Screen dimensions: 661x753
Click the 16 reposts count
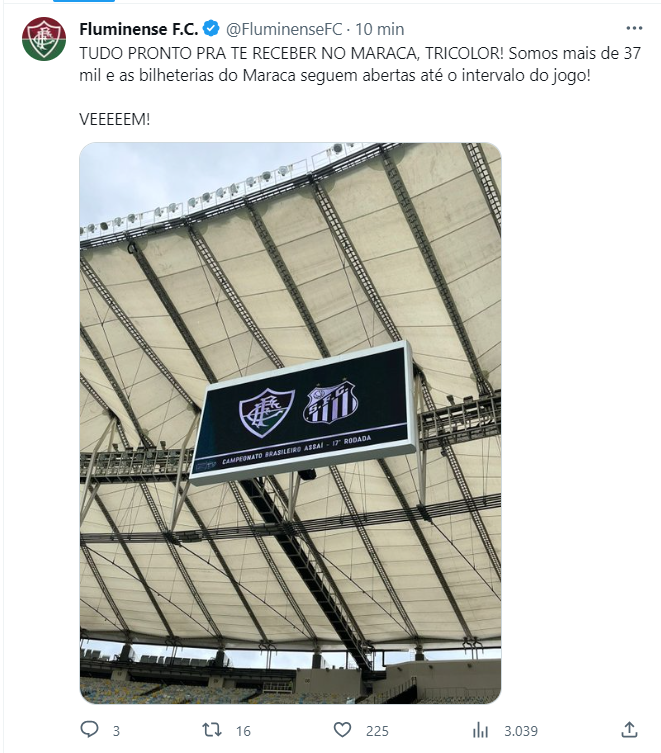[x=243, y=731]
